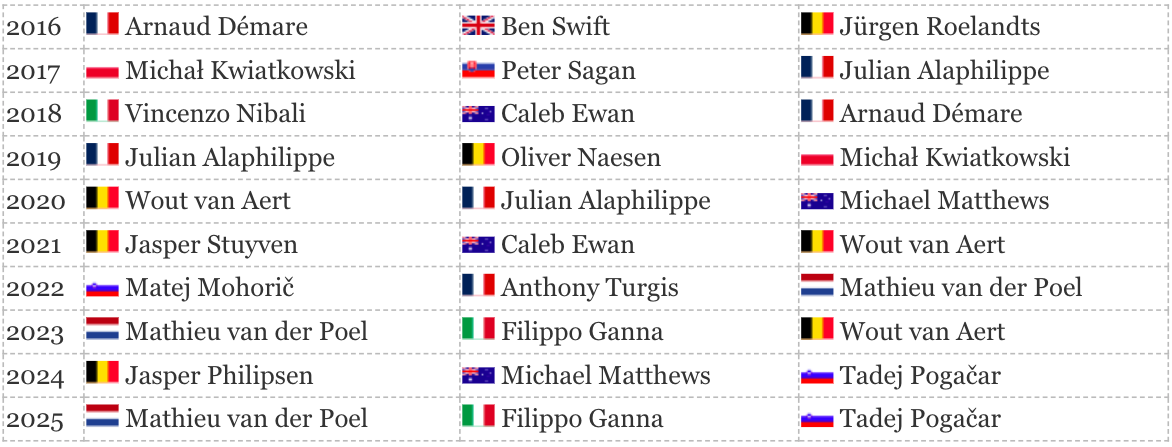Click the 2022 year cell
Screen dimensions: 1172x447
click(34, 288)
